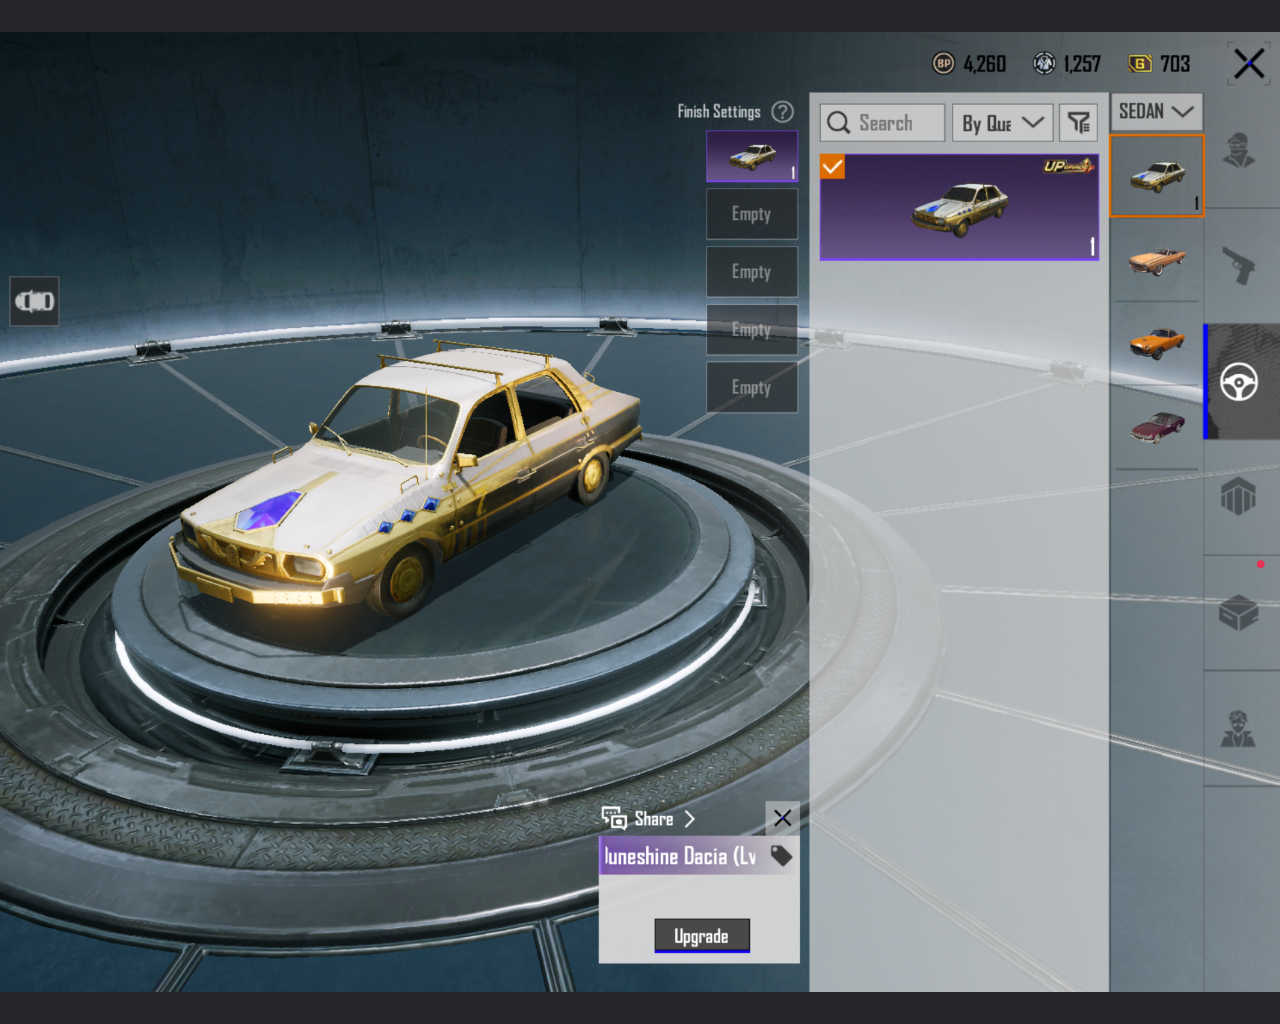Select the gold Dacia finish slot
Viewport: 1280px width, 1024px height.
752,156
